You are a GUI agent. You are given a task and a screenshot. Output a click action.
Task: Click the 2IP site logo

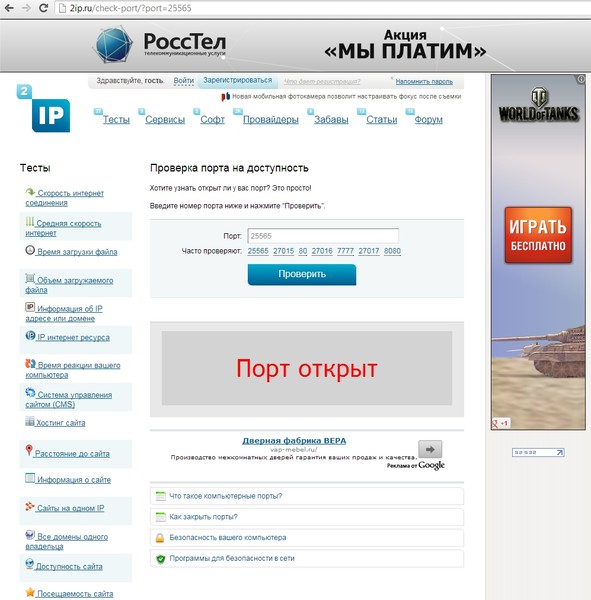click(x=44, y=108)
